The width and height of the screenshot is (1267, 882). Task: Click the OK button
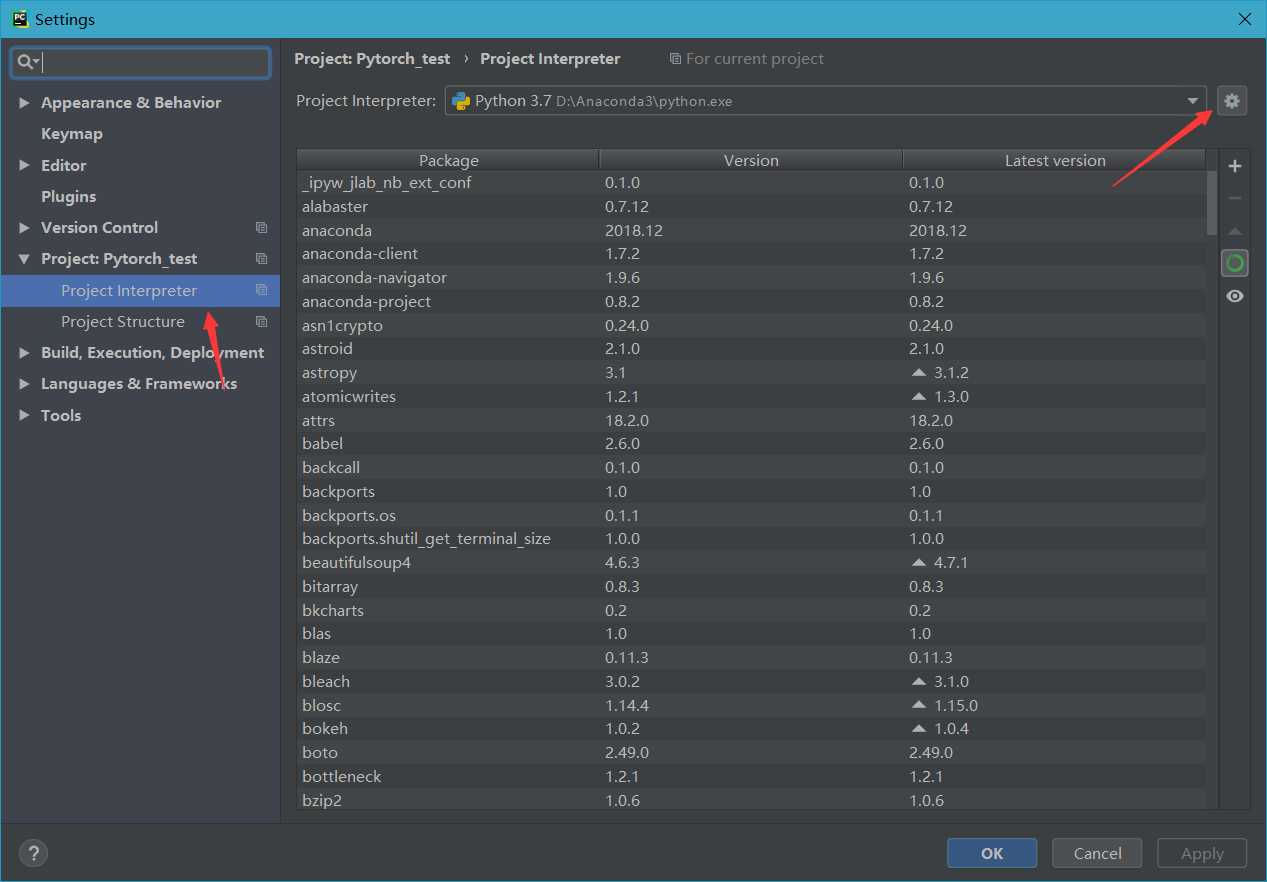coord(992,853)
